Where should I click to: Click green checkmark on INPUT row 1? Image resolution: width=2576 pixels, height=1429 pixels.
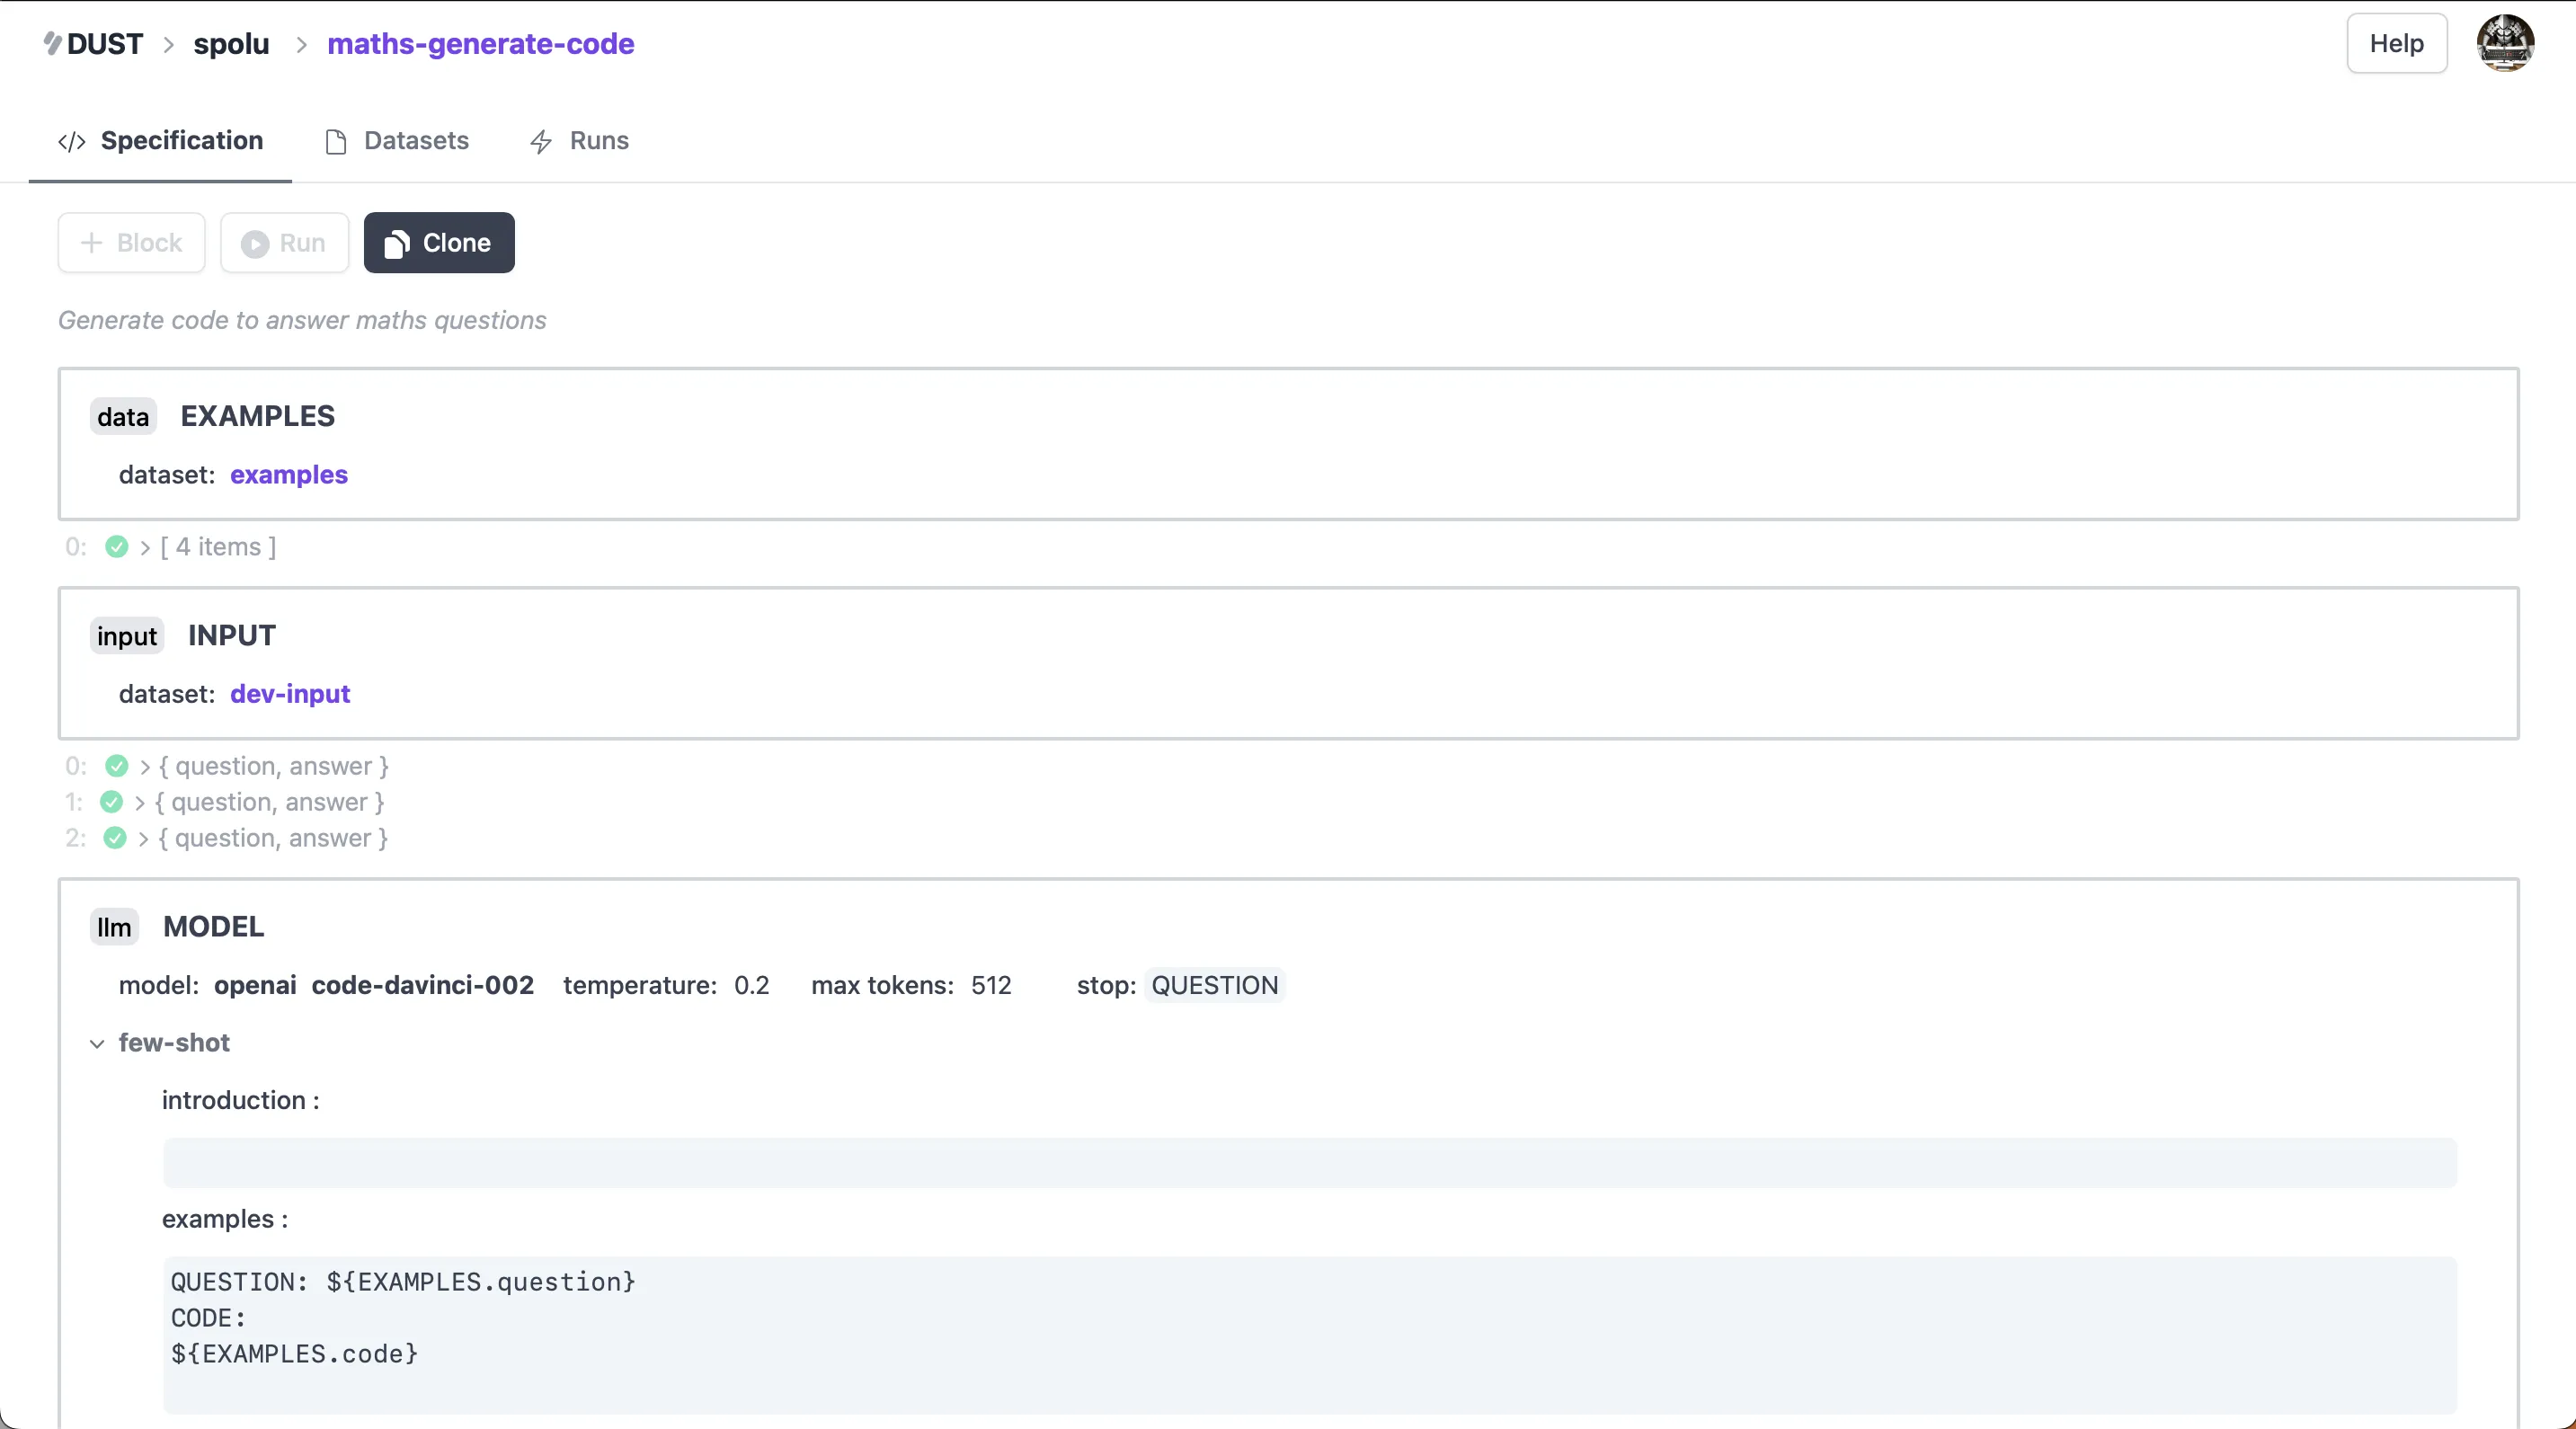tap(112, 802)
